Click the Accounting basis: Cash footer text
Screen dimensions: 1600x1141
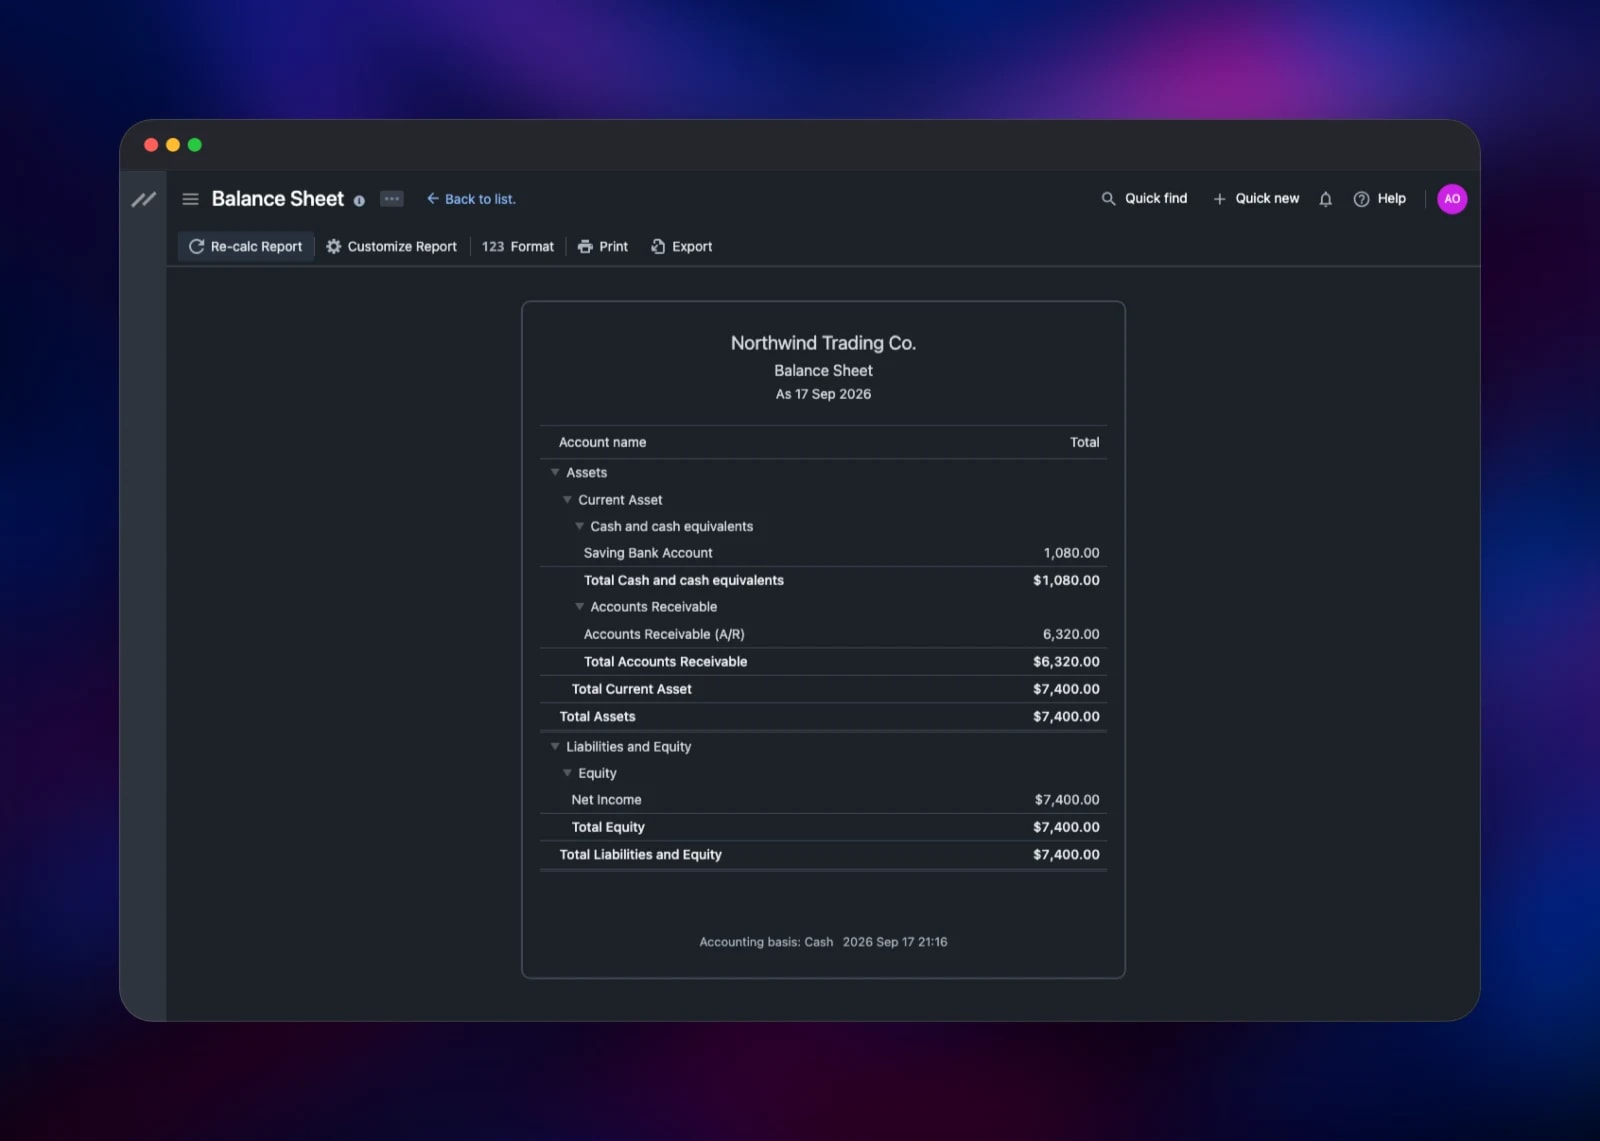coord(766,942)
